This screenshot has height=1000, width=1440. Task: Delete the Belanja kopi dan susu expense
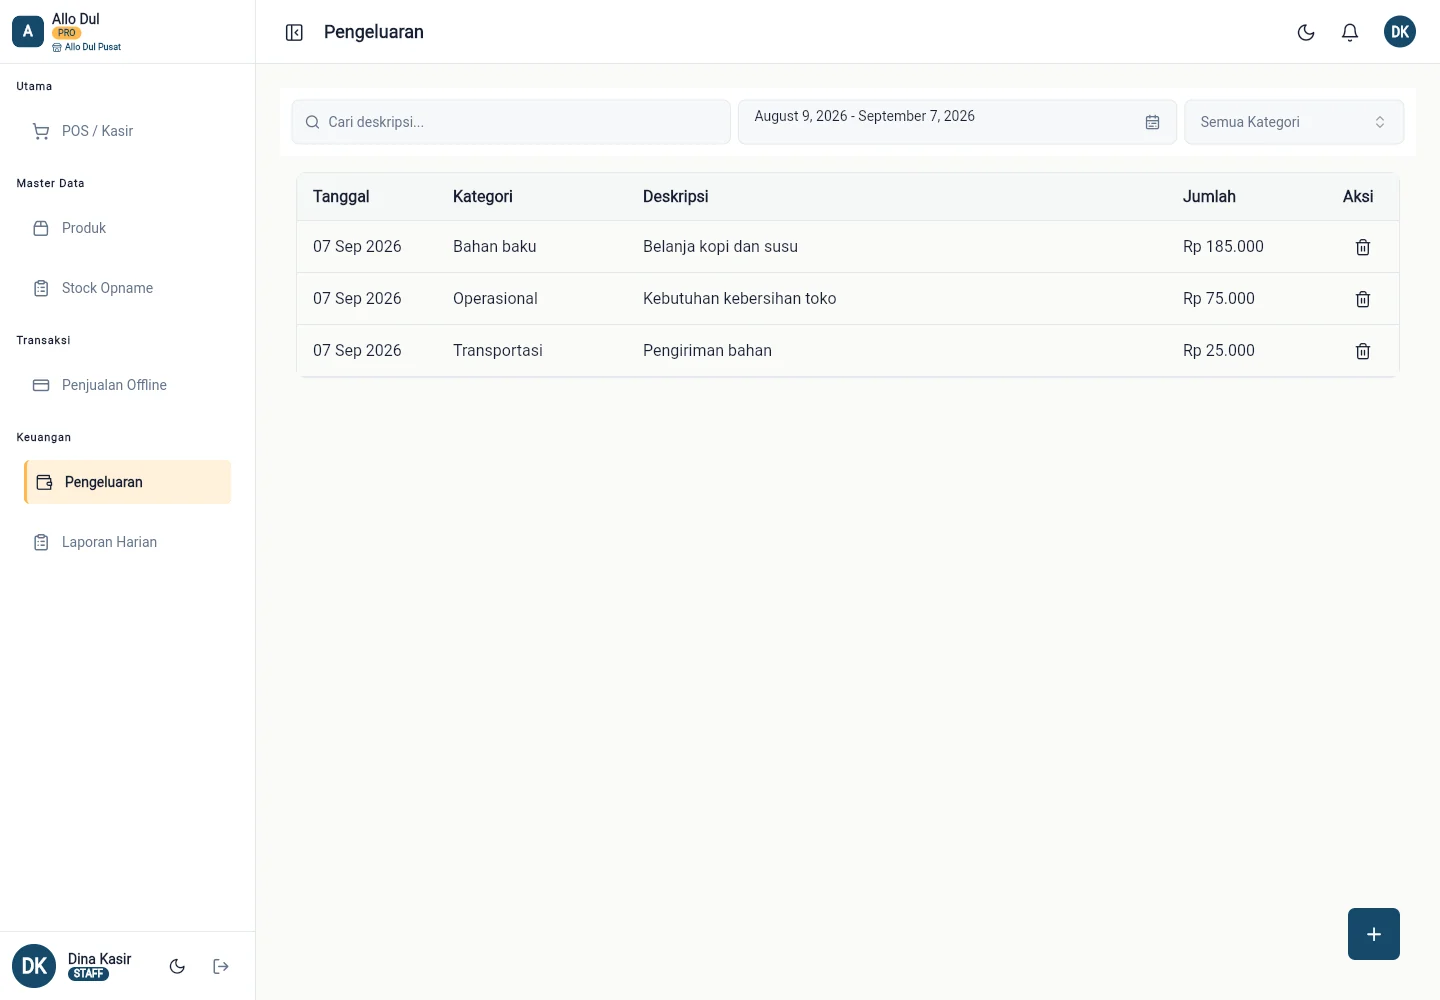1363,247
